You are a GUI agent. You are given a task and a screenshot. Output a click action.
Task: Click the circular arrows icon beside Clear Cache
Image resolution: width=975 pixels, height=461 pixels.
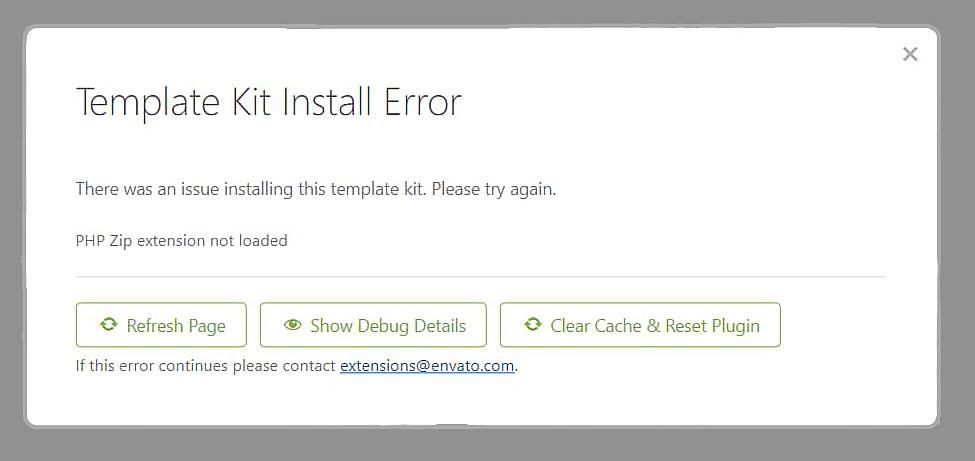pyautogui.click(x=533, y=324)
